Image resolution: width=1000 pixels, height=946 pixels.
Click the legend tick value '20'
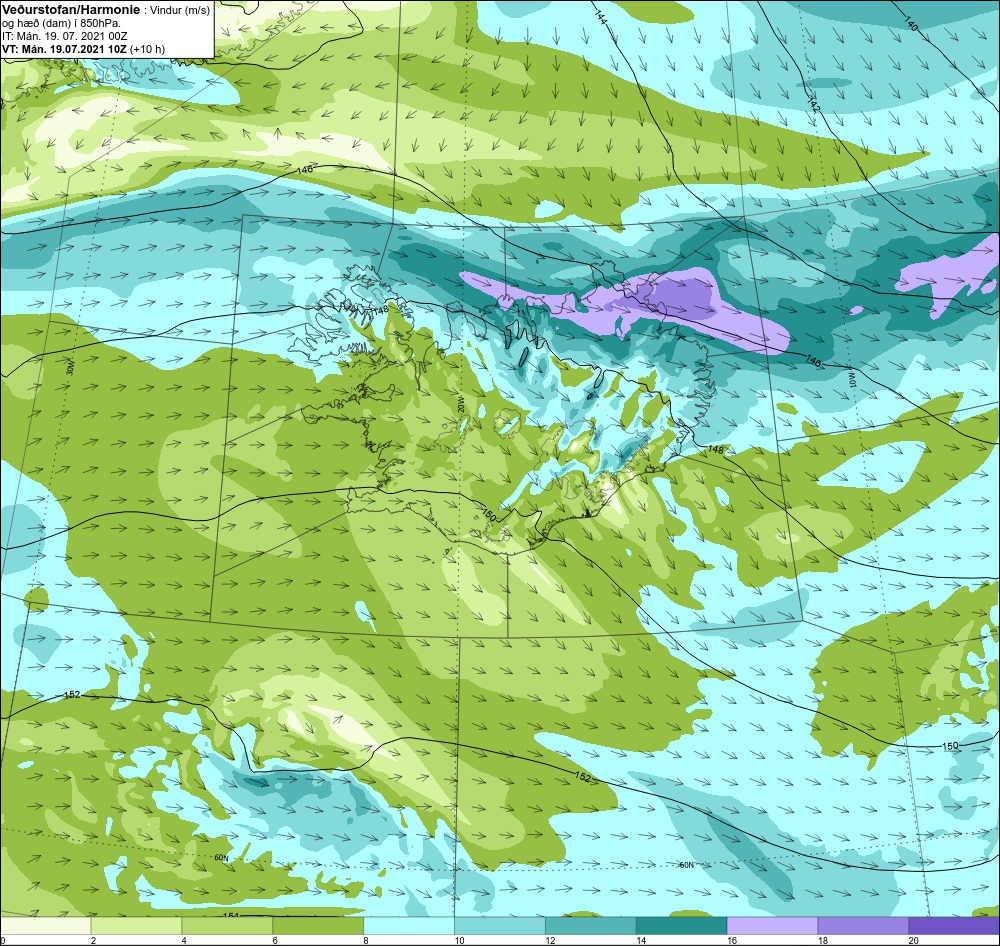913,940
